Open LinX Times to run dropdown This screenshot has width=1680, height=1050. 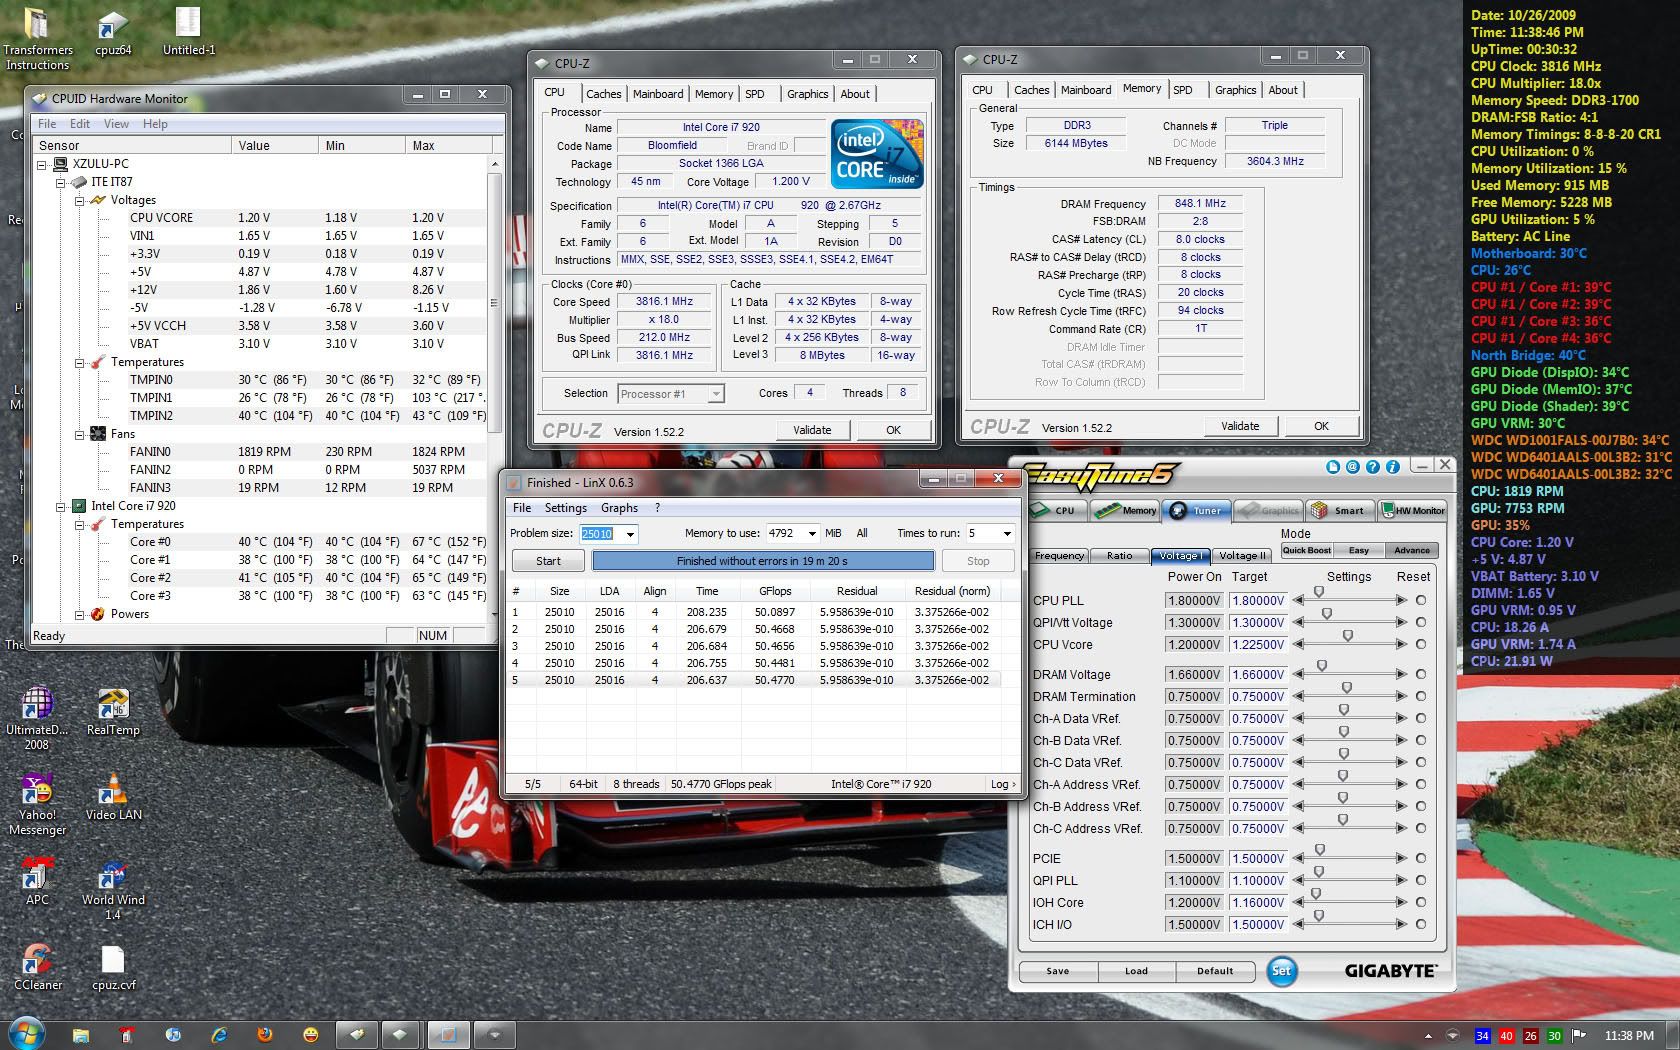point(1006,533)
